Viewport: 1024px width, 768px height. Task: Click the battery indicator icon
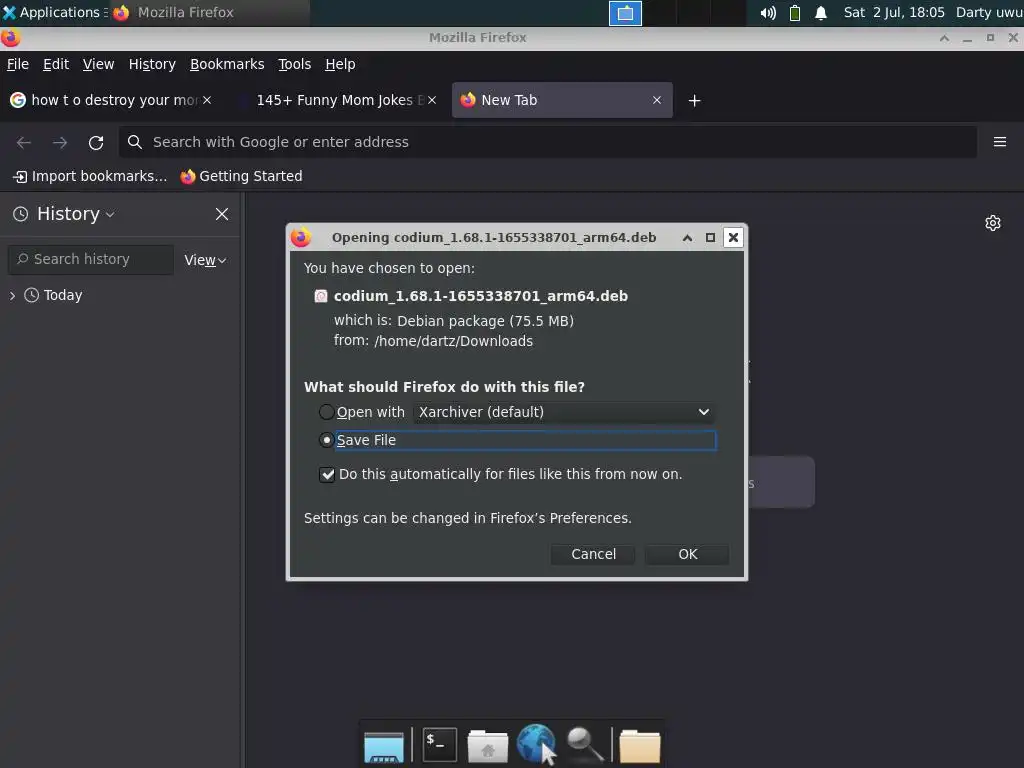coord(795,12)
